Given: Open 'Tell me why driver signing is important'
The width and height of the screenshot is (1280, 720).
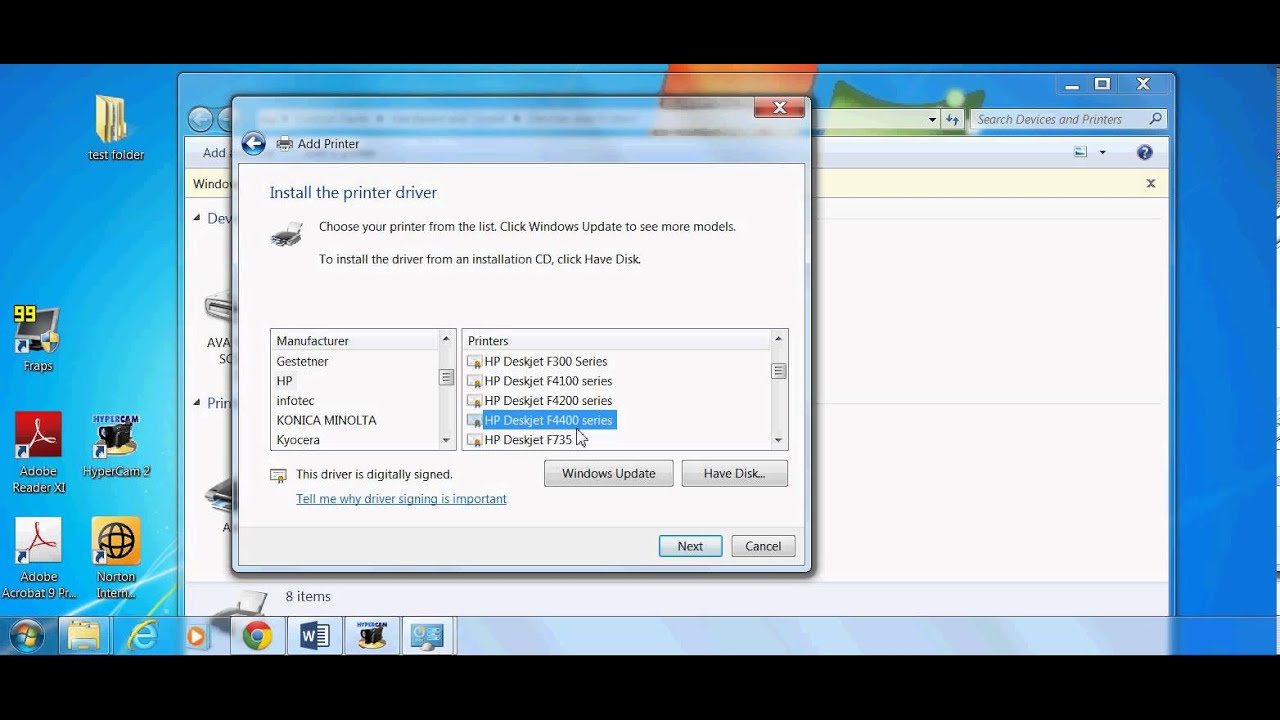Looking at the screenshot, I should [401, 499].
